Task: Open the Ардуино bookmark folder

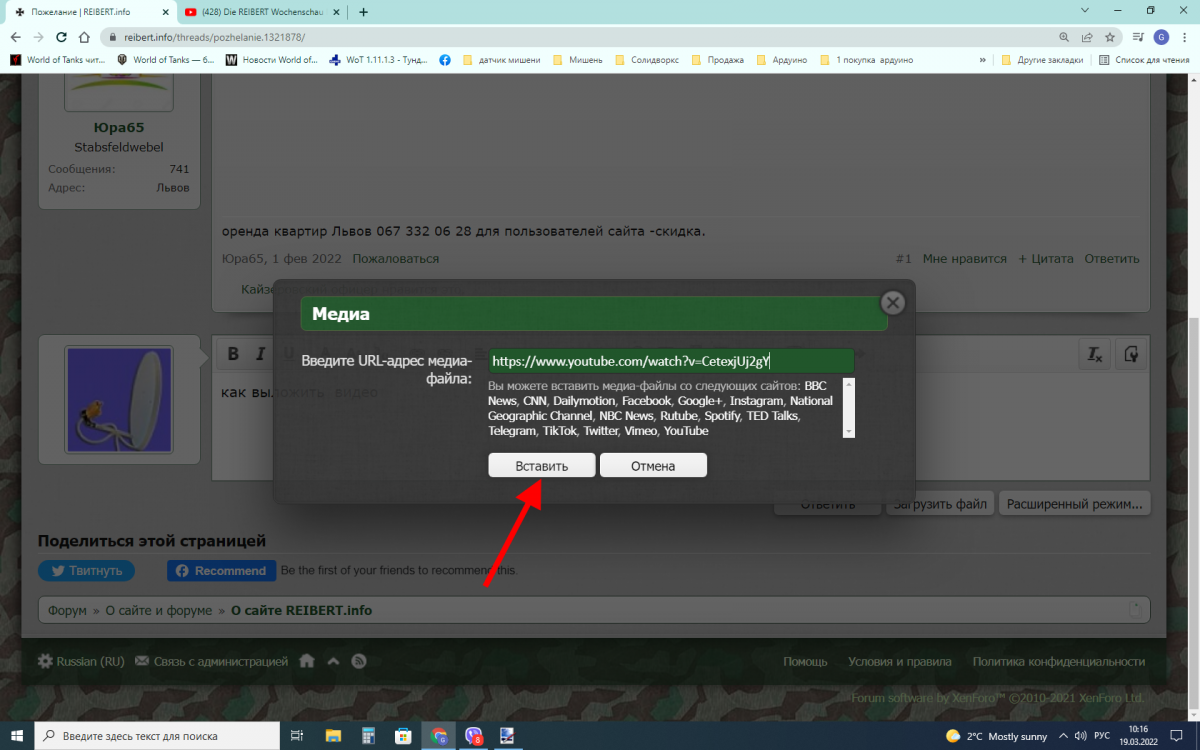Action: pos(781,60)
